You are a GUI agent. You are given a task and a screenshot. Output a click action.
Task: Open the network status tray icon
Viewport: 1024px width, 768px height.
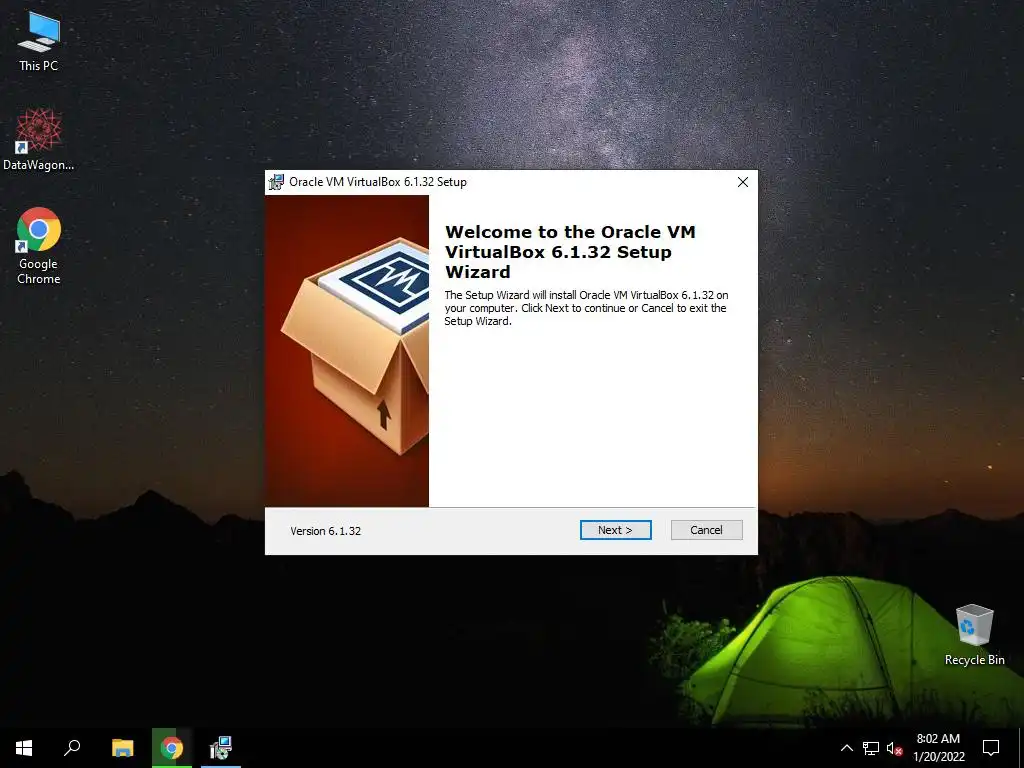pos(871,748)
